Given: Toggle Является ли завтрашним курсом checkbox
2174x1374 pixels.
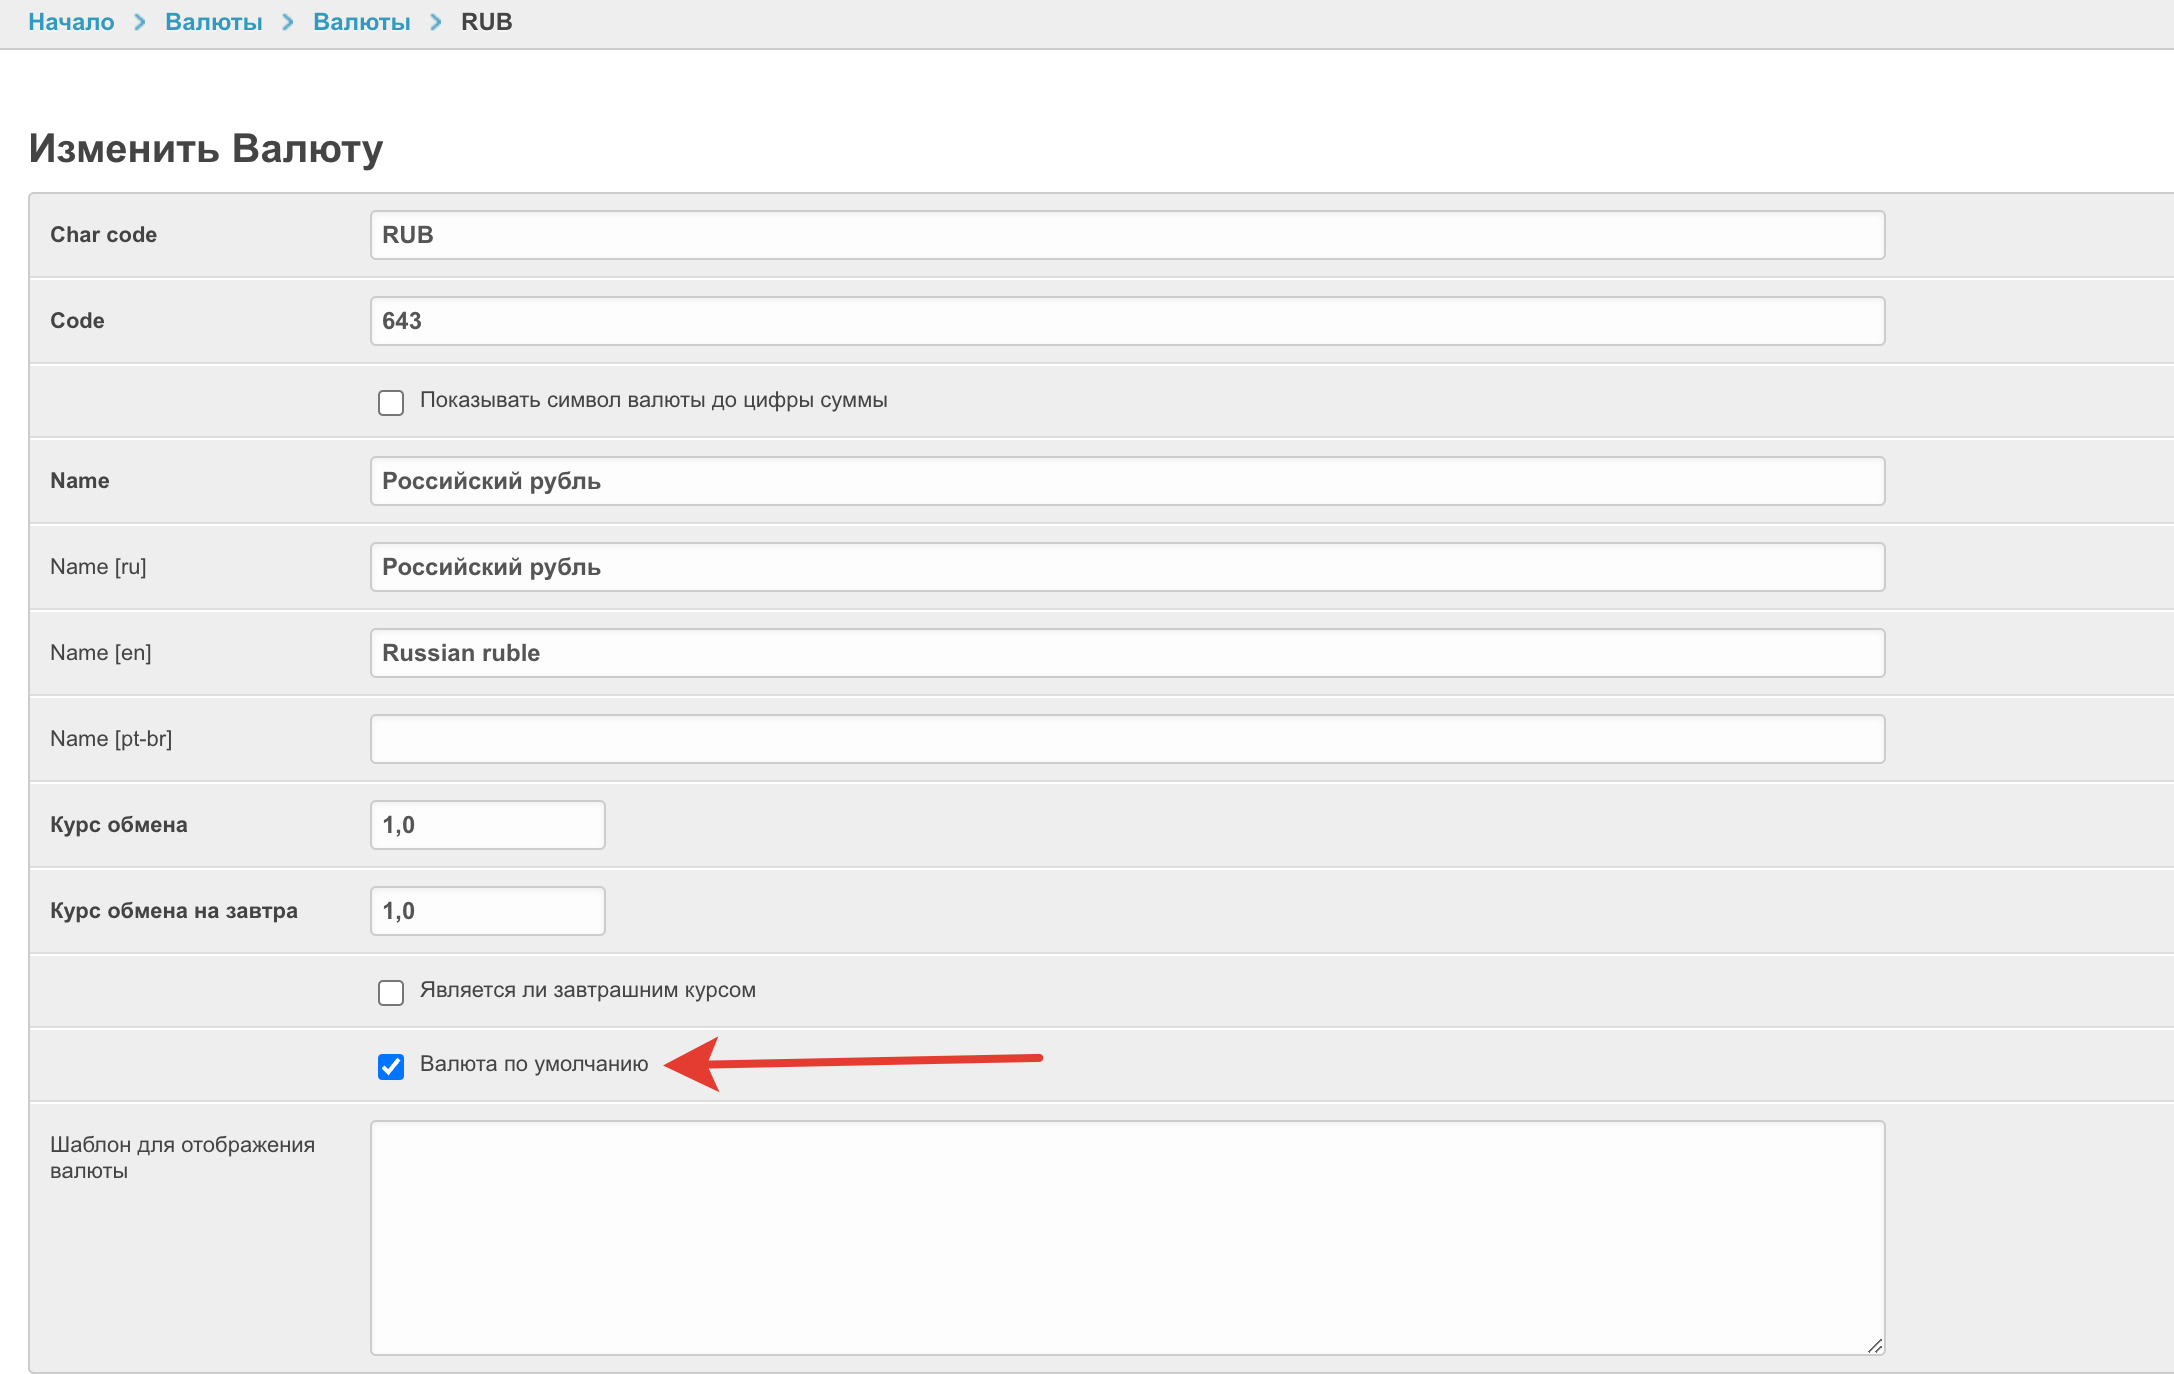Looking at the screenshot, I should pyautogui.click(x=391, y=993).
